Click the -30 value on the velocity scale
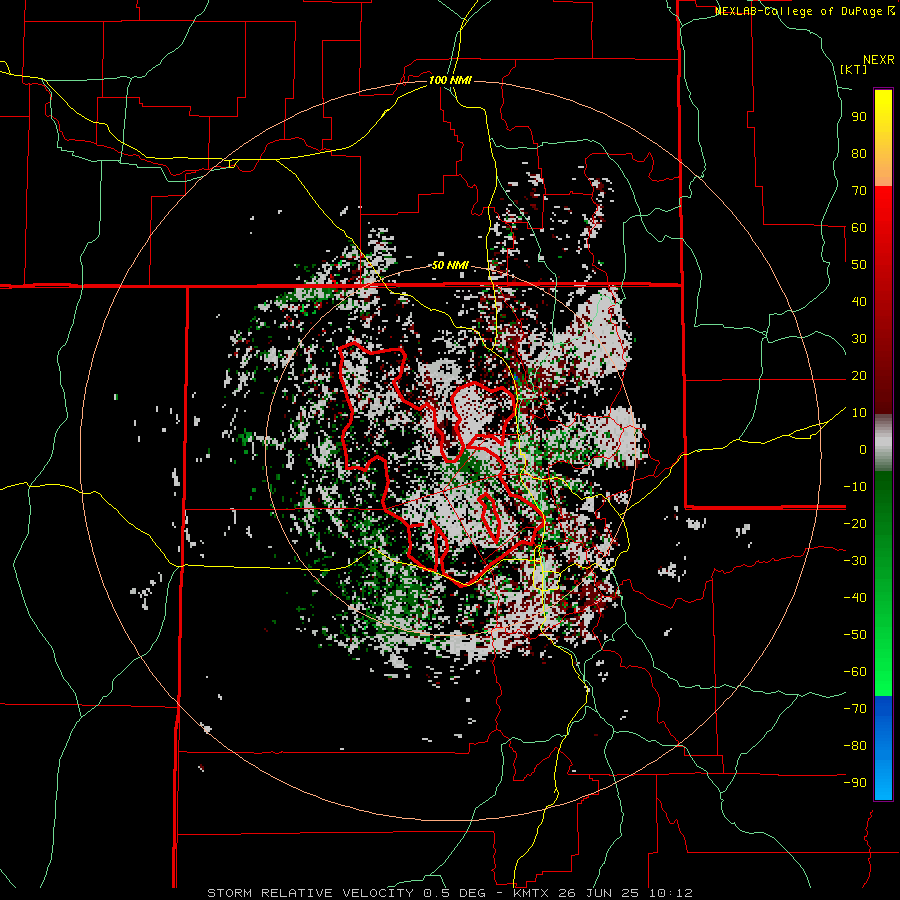This screenshot has width=900, height=900. point(855,561)
